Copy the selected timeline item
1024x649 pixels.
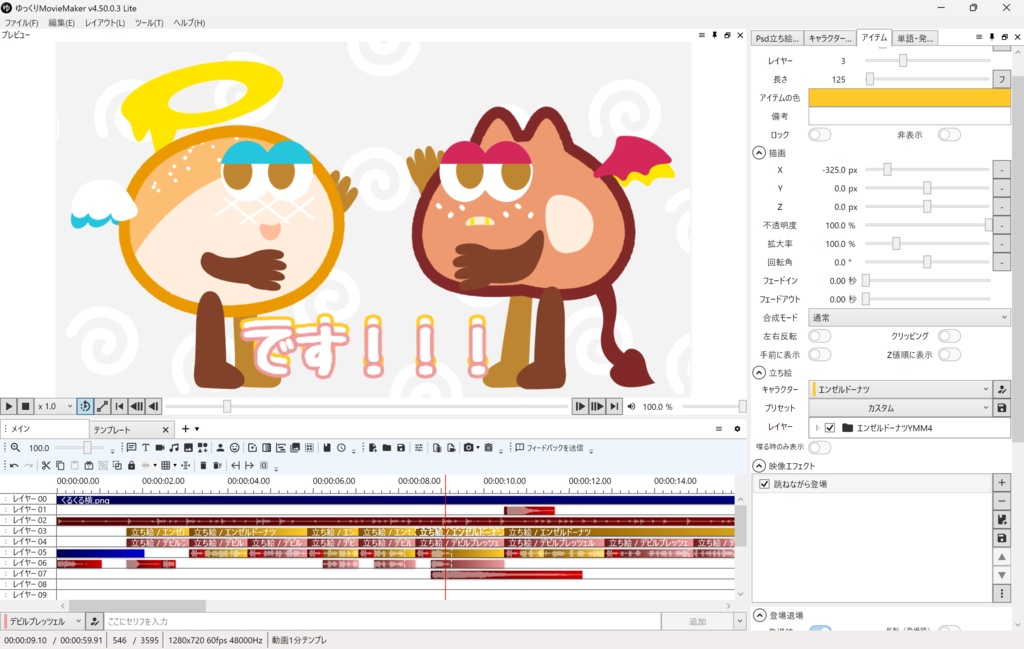pos(60,466)
